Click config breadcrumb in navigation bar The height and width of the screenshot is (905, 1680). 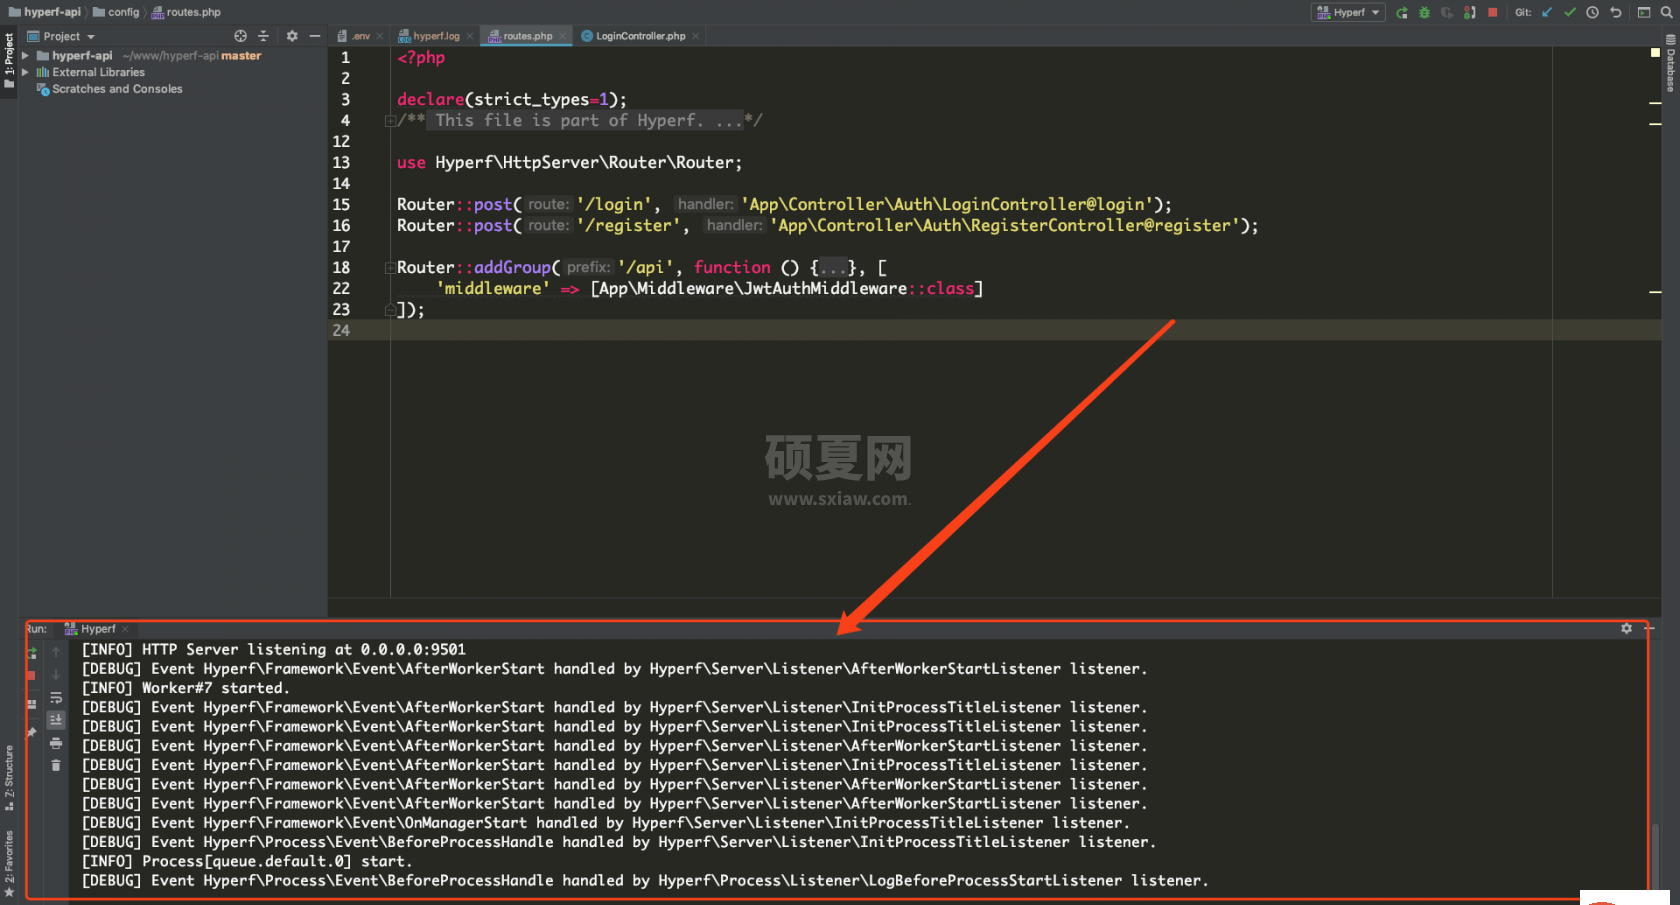coord(116,12)
